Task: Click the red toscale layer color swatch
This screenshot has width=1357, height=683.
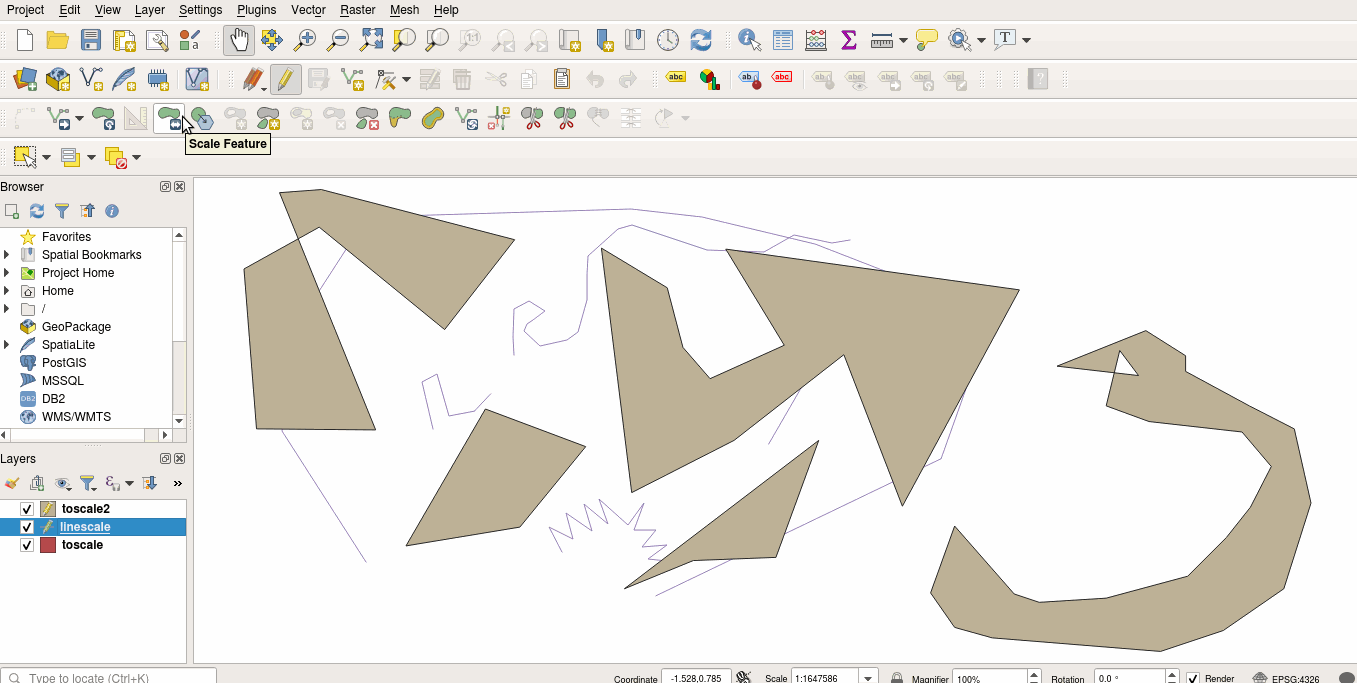Action: [x=47, y=545]
